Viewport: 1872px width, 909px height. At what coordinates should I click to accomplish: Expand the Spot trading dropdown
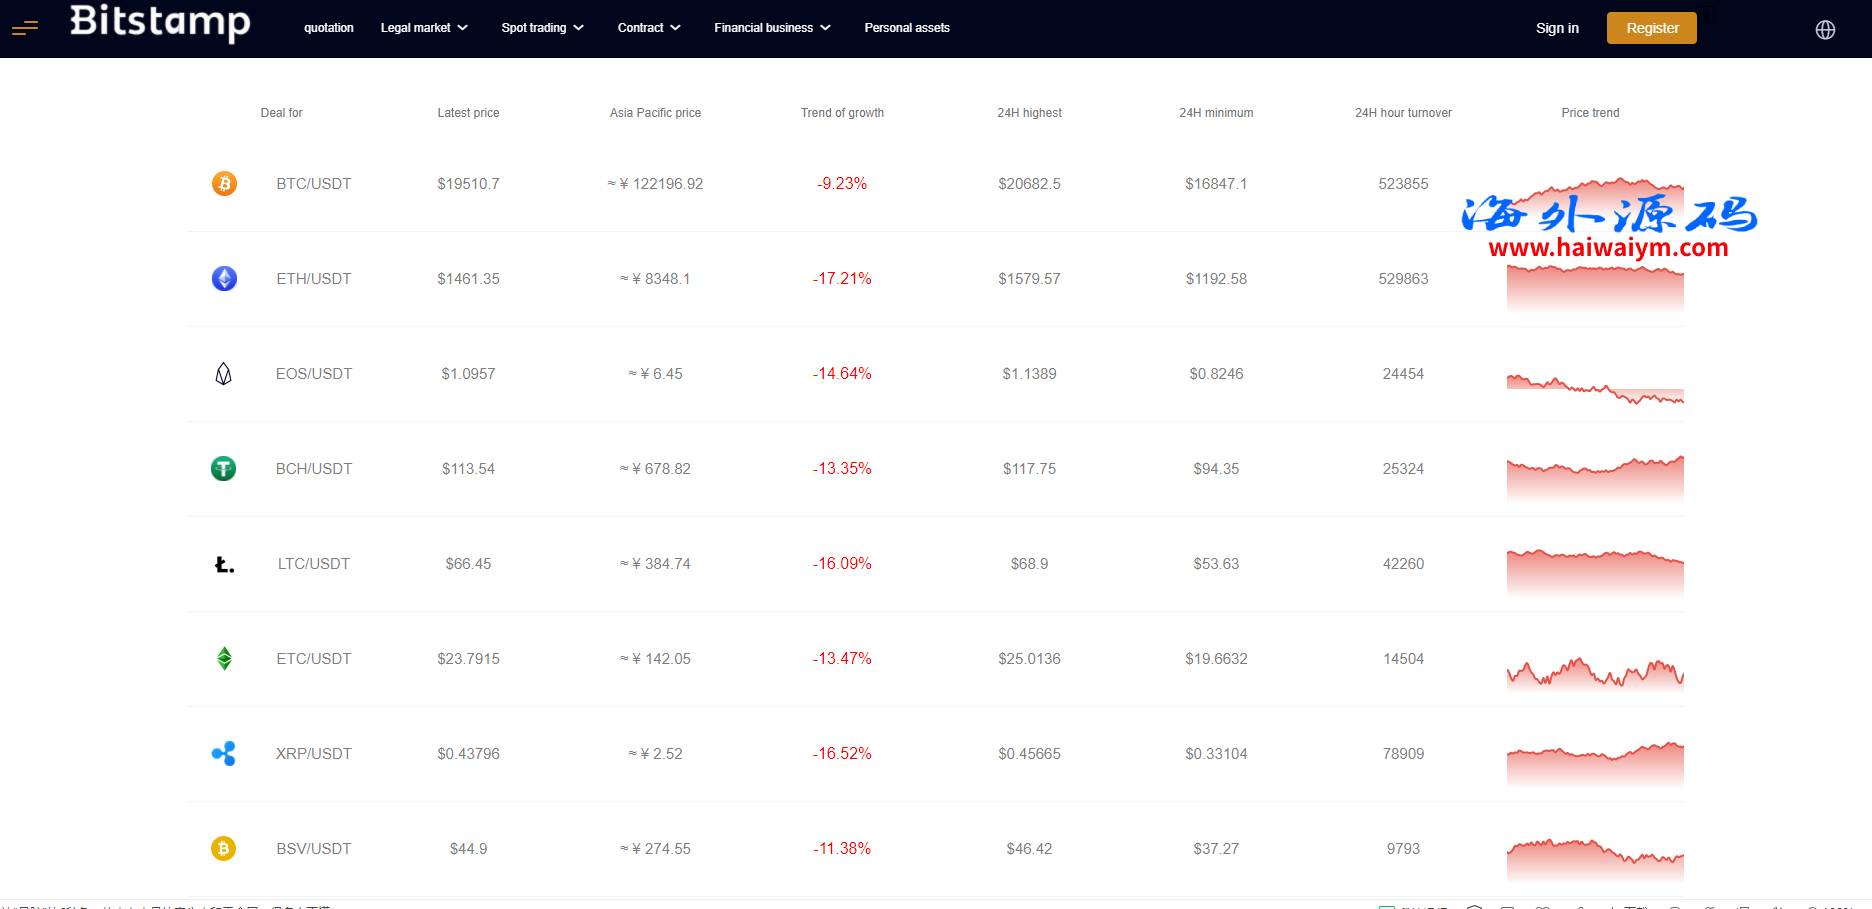click(542, 28)
